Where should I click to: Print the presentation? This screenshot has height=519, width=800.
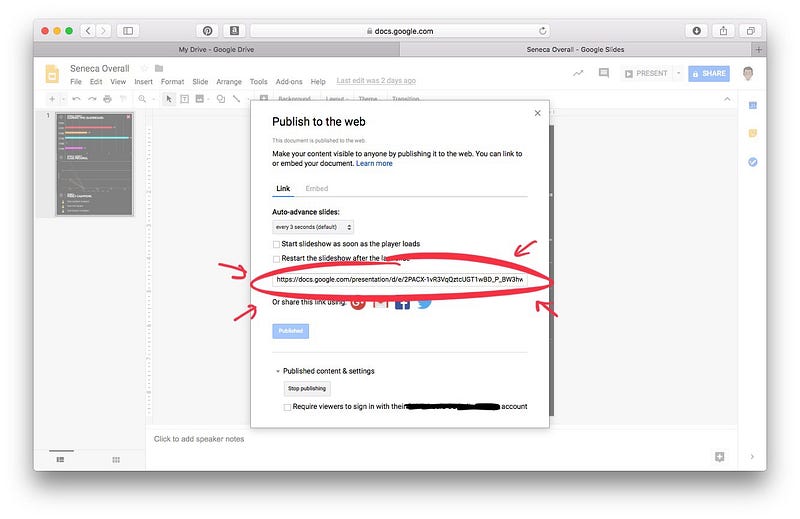tap(107, 98)
